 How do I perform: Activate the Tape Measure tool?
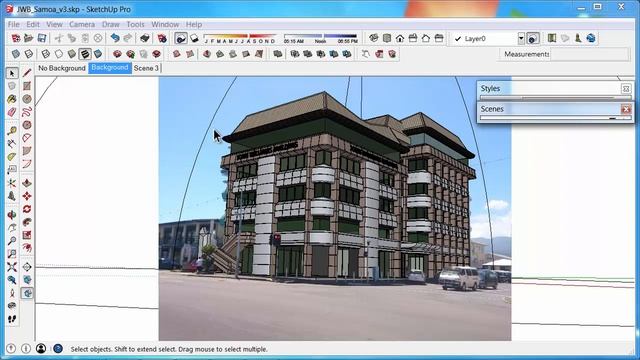tap(12, 131)
